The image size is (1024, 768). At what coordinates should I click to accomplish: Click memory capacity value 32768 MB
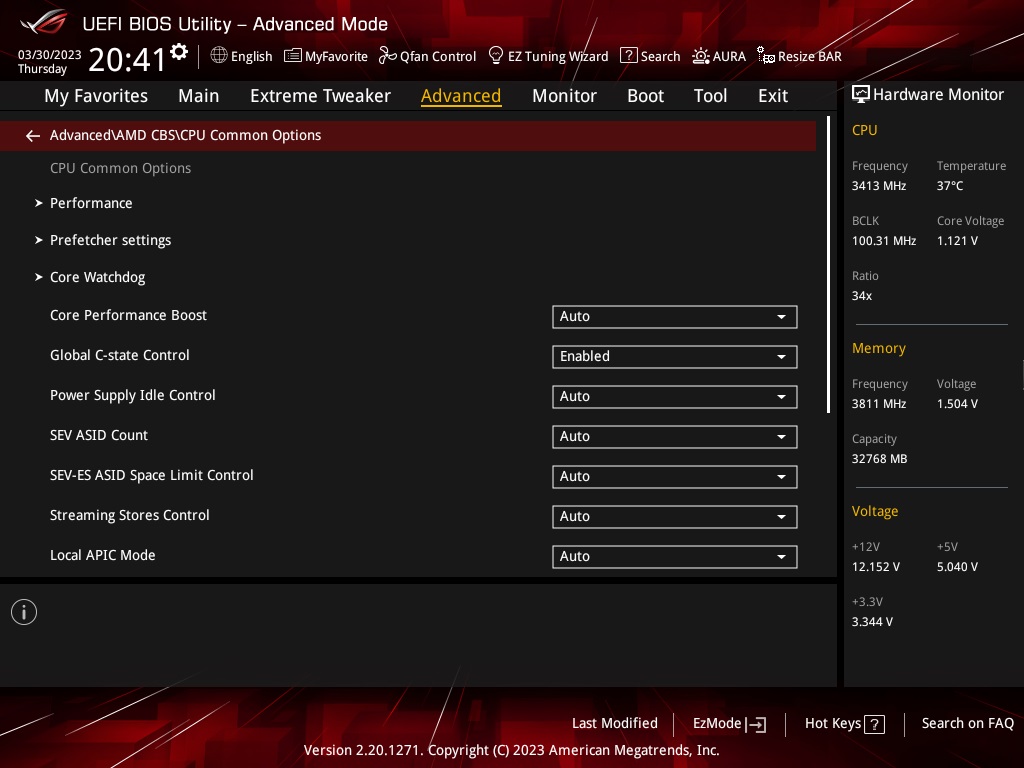[x=879, y=459]
